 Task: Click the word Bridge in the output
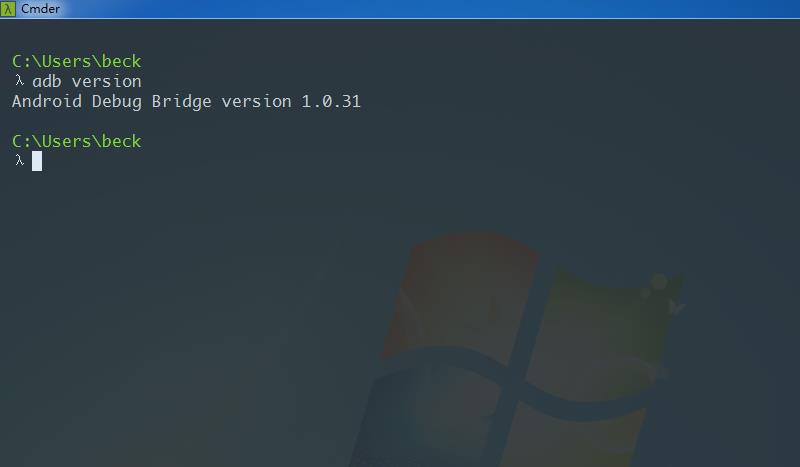coord(182,102)
